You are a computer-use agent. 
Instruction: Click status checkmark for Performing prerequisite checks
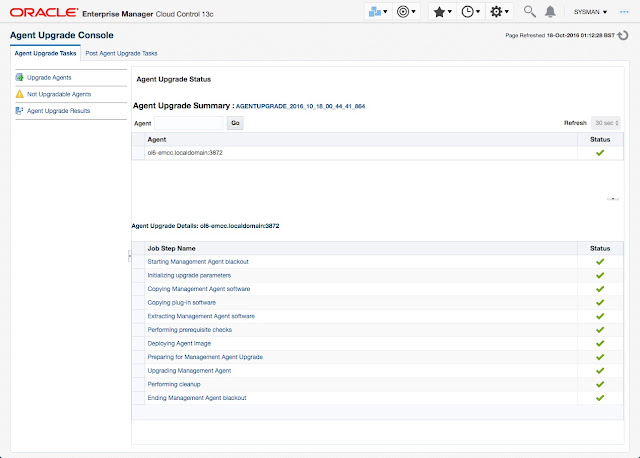(x=600, y=330)
